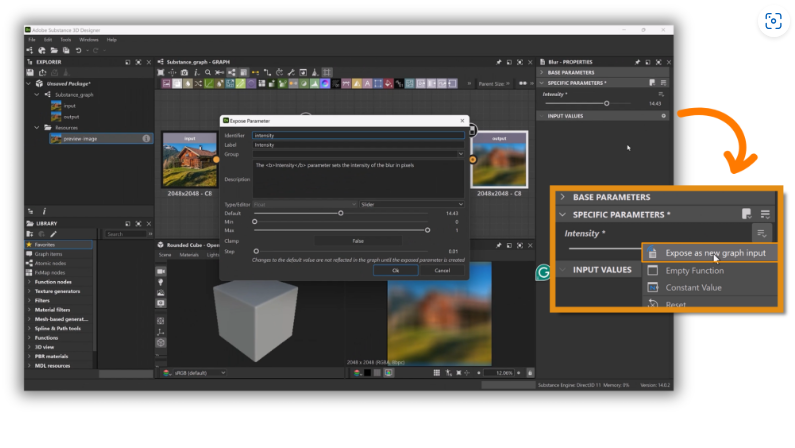
Task: Click into the Identifier input field
Action: pos(358,135)
